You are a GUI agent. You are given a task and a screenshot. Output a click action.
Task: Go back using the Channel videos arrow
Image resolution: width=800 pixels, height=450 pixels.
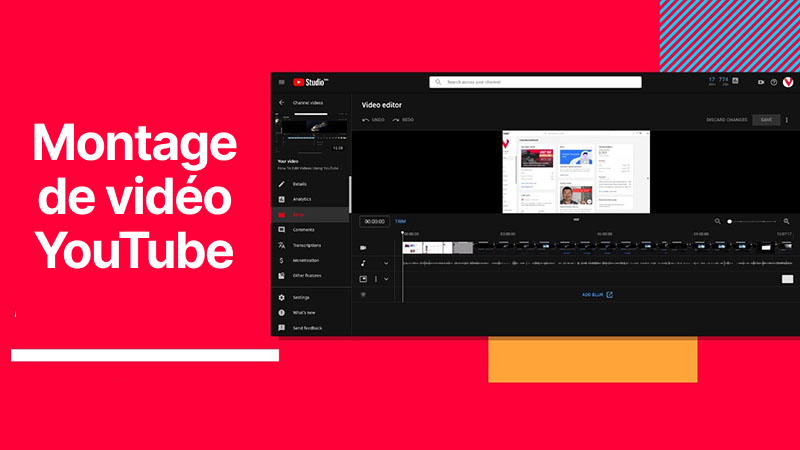tap(282, 103)
